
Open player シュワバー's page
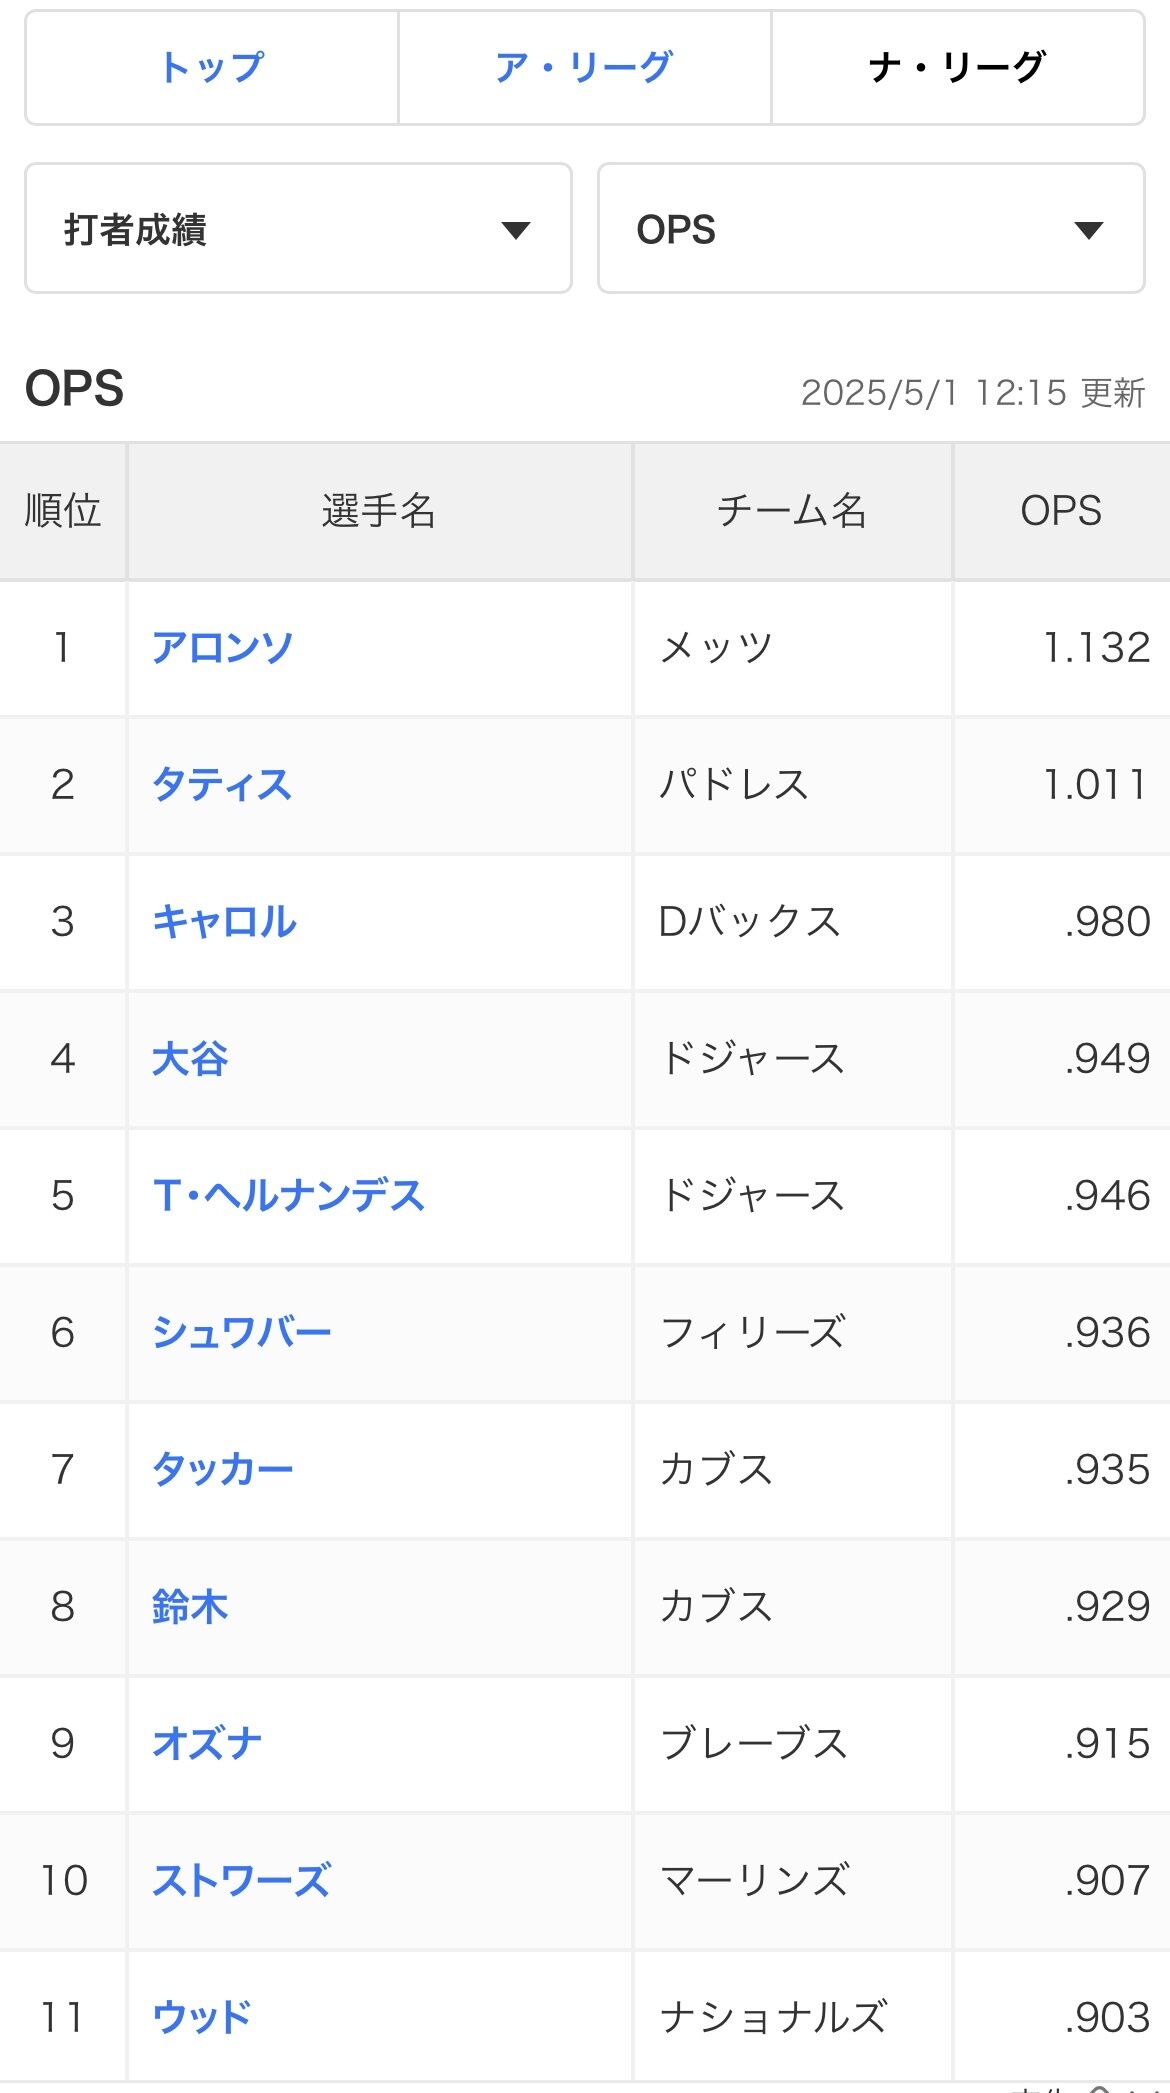pos(241,1333)
